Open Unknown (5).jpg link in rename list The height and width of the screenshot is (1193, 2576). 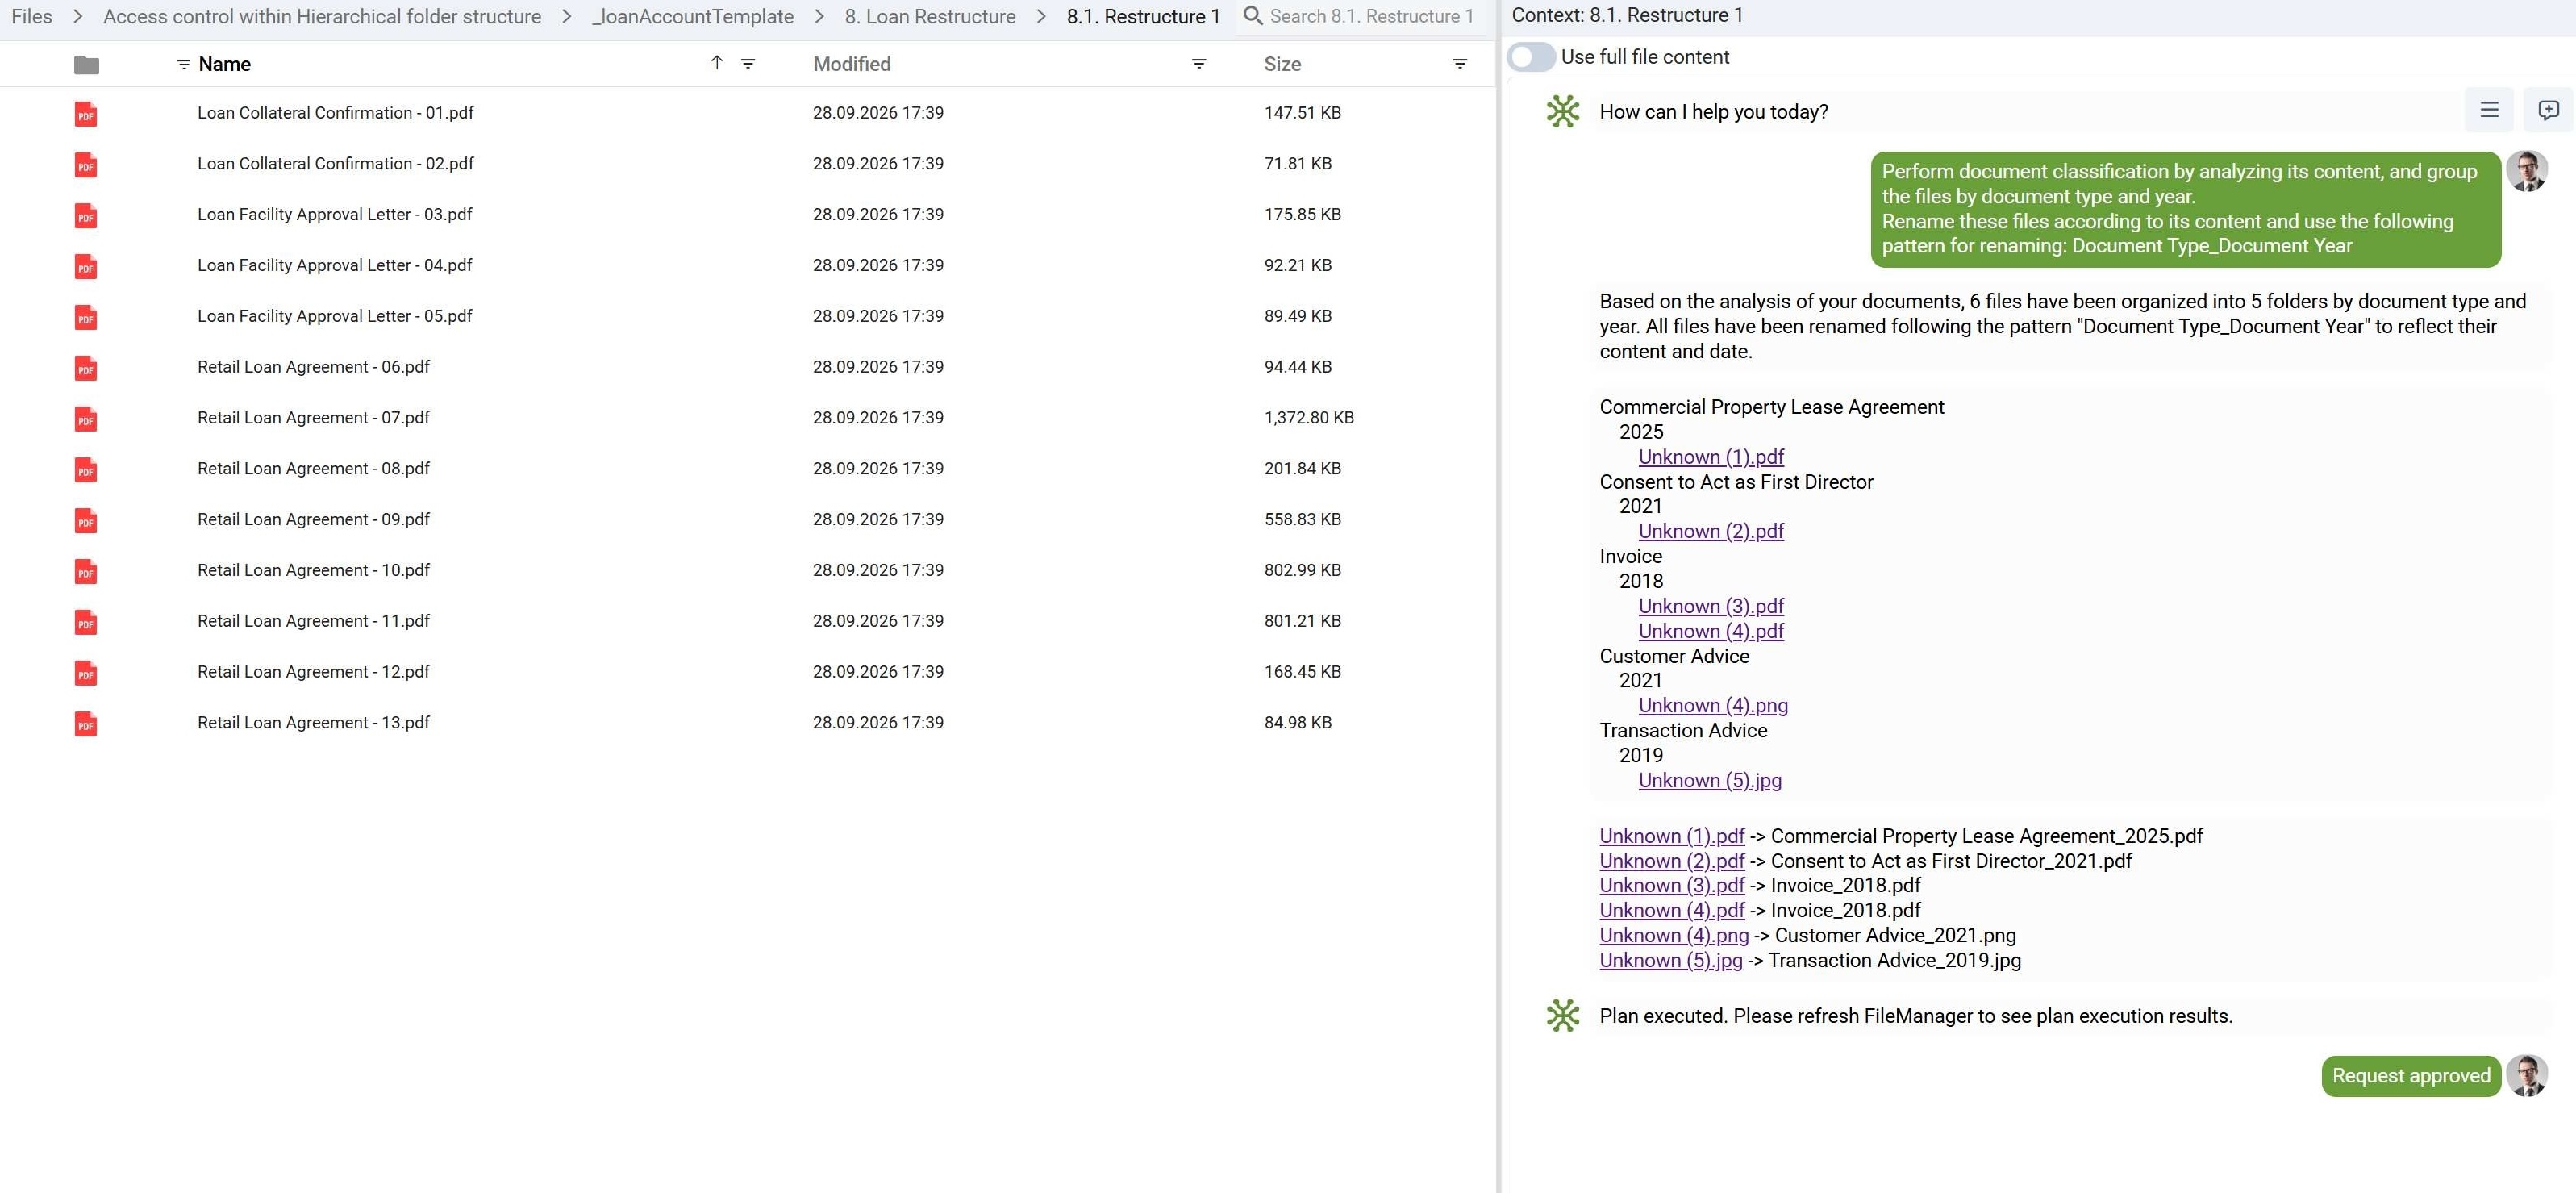tap(1671, 960)
